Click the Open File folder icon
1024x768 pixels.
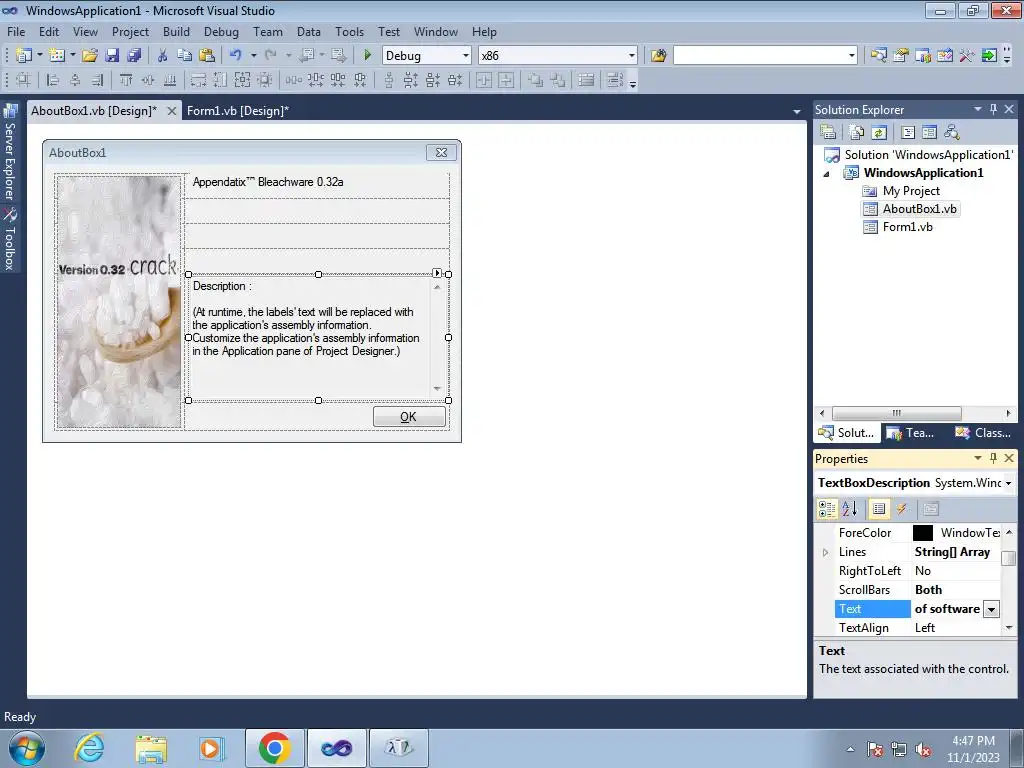click(x=90, y=56)
